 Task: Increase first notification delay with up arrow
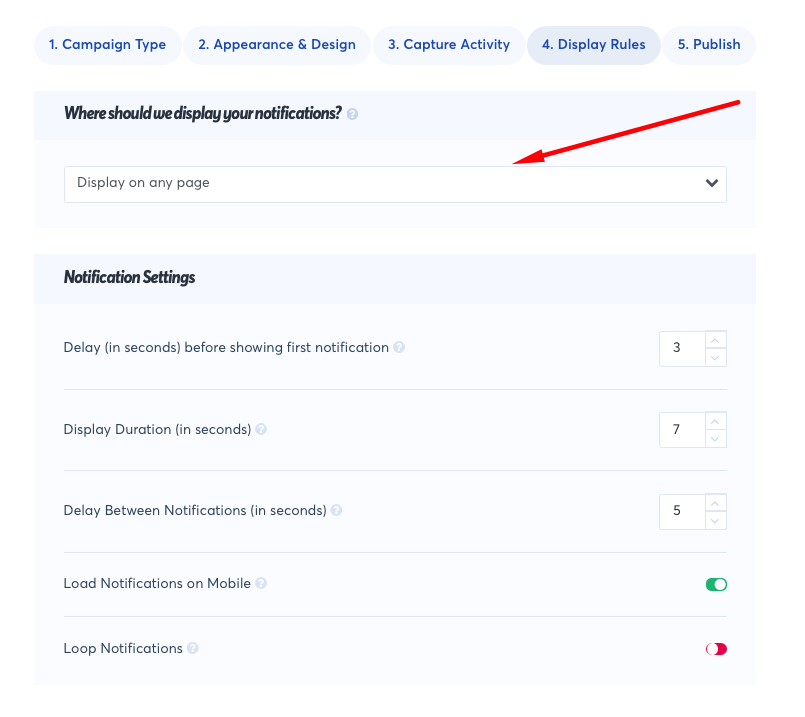715,339
